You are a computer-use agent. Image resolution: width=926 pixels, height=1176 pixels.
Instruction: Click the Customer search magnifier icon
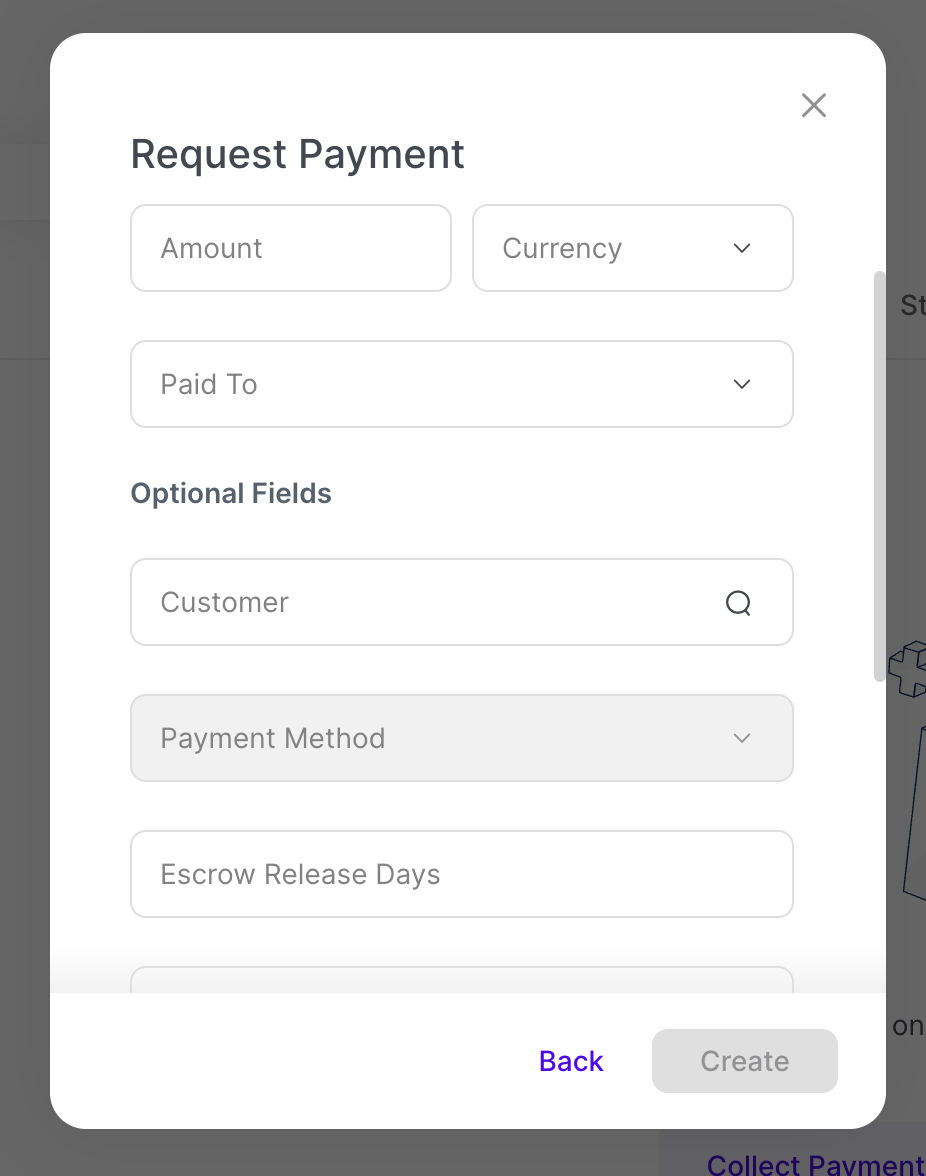coord(738,603)
